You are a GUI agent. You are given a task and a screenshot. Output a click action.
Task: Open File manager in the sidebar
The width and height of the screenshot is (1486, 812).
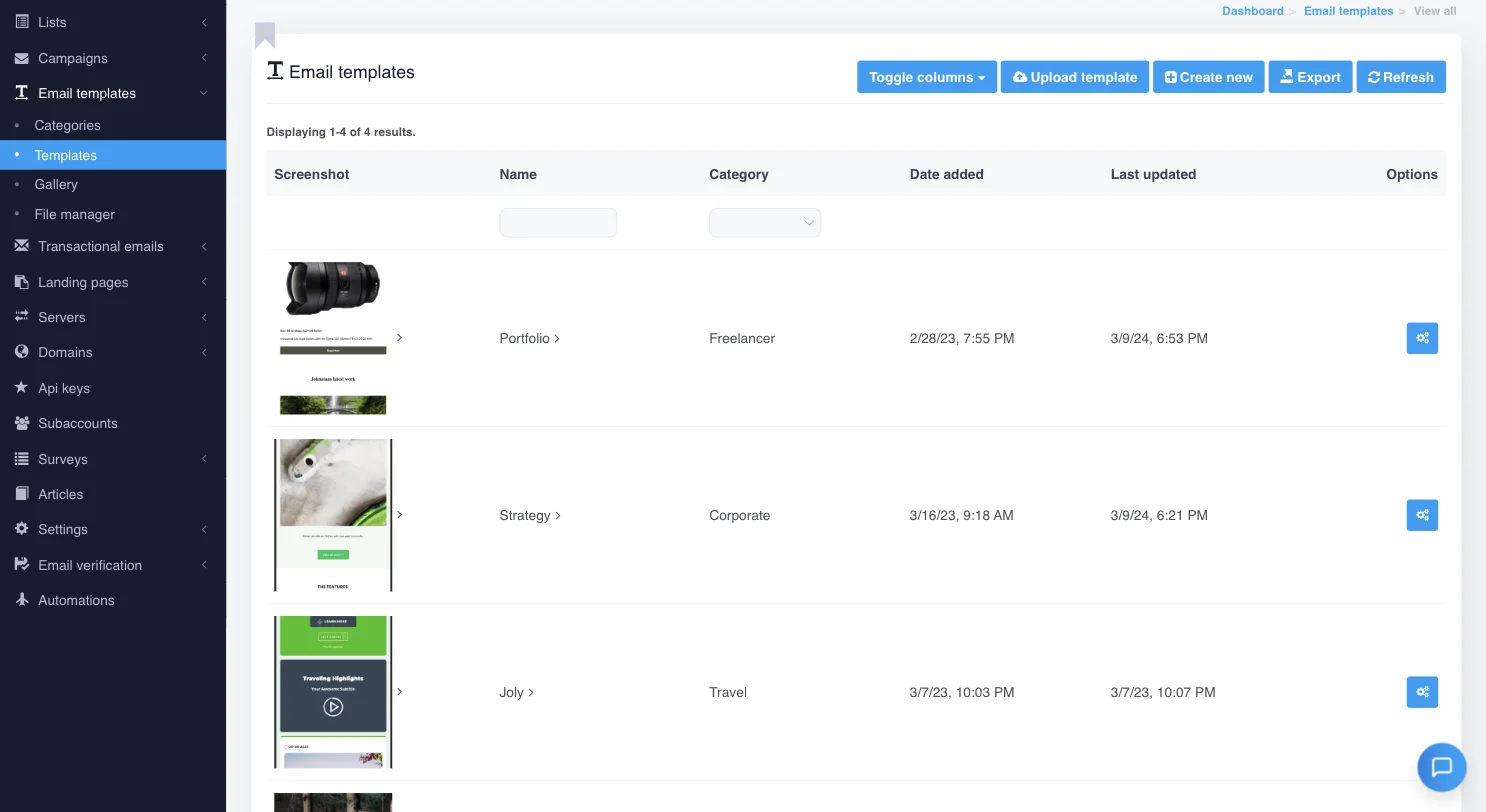pyautogui.click(x=74, y=214)
